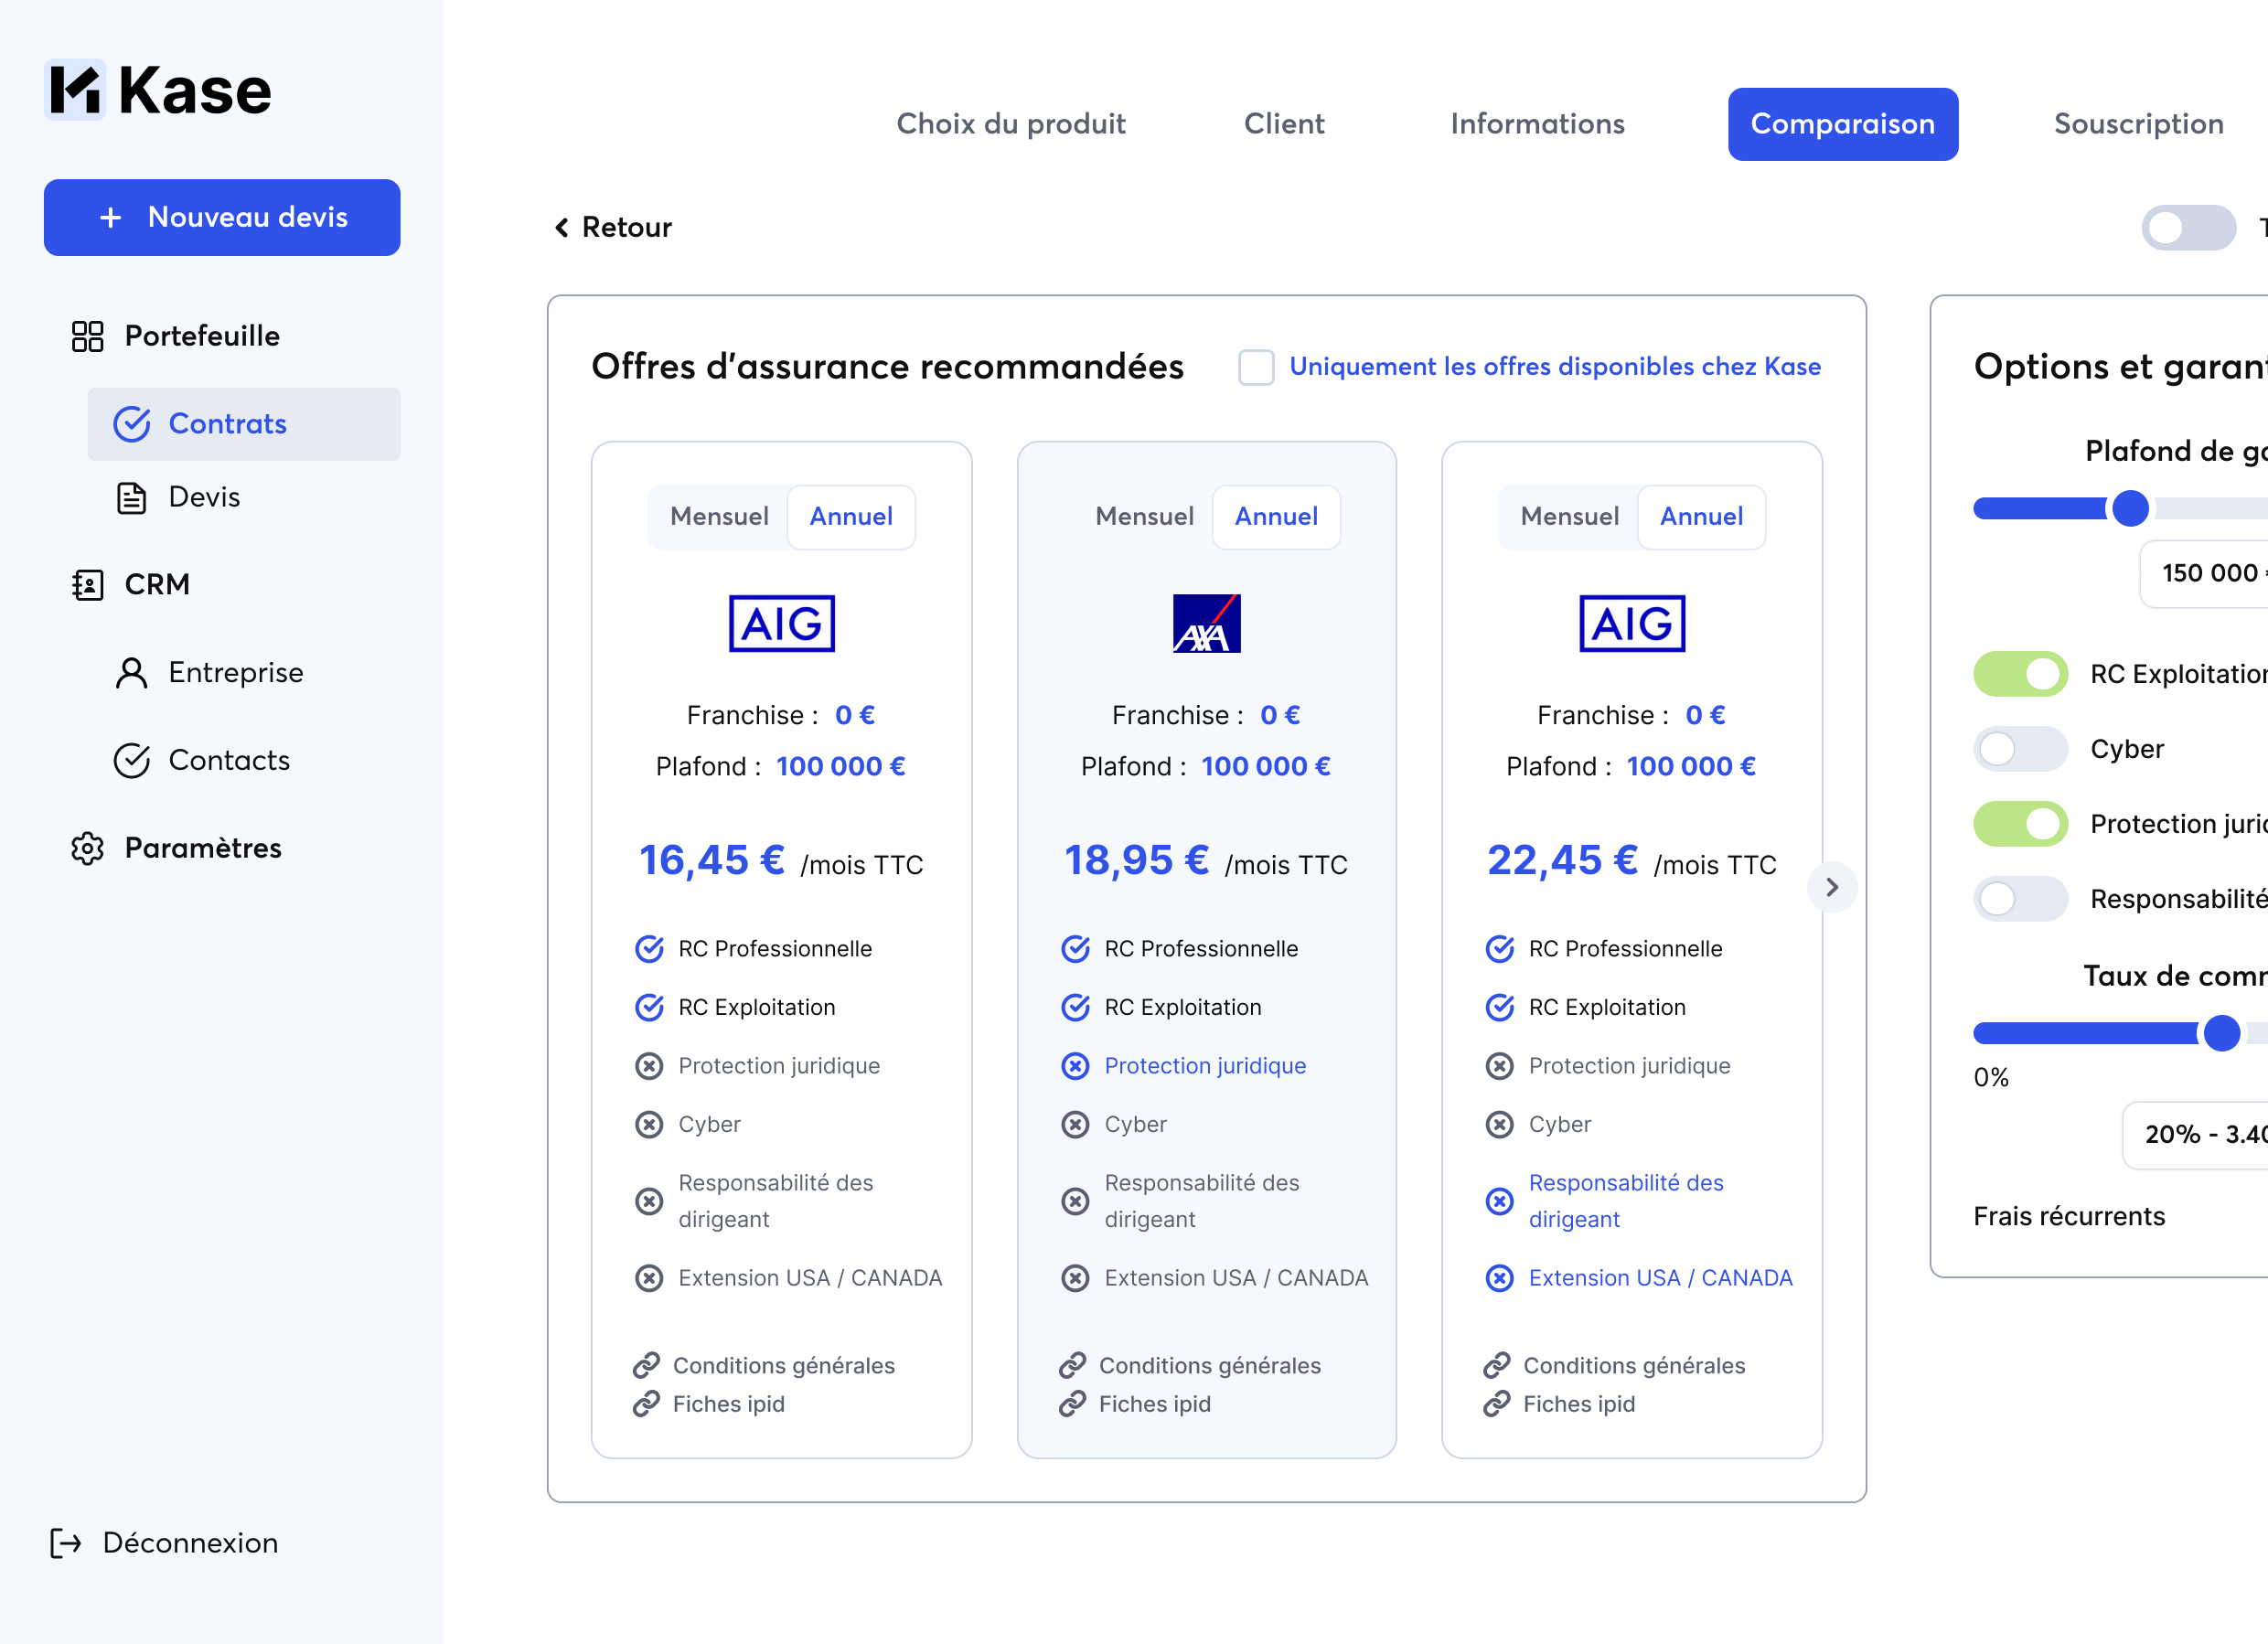Open Contrats in the sidebar
Screen dimensions: 2268x1644
click(x=244, y=424)
